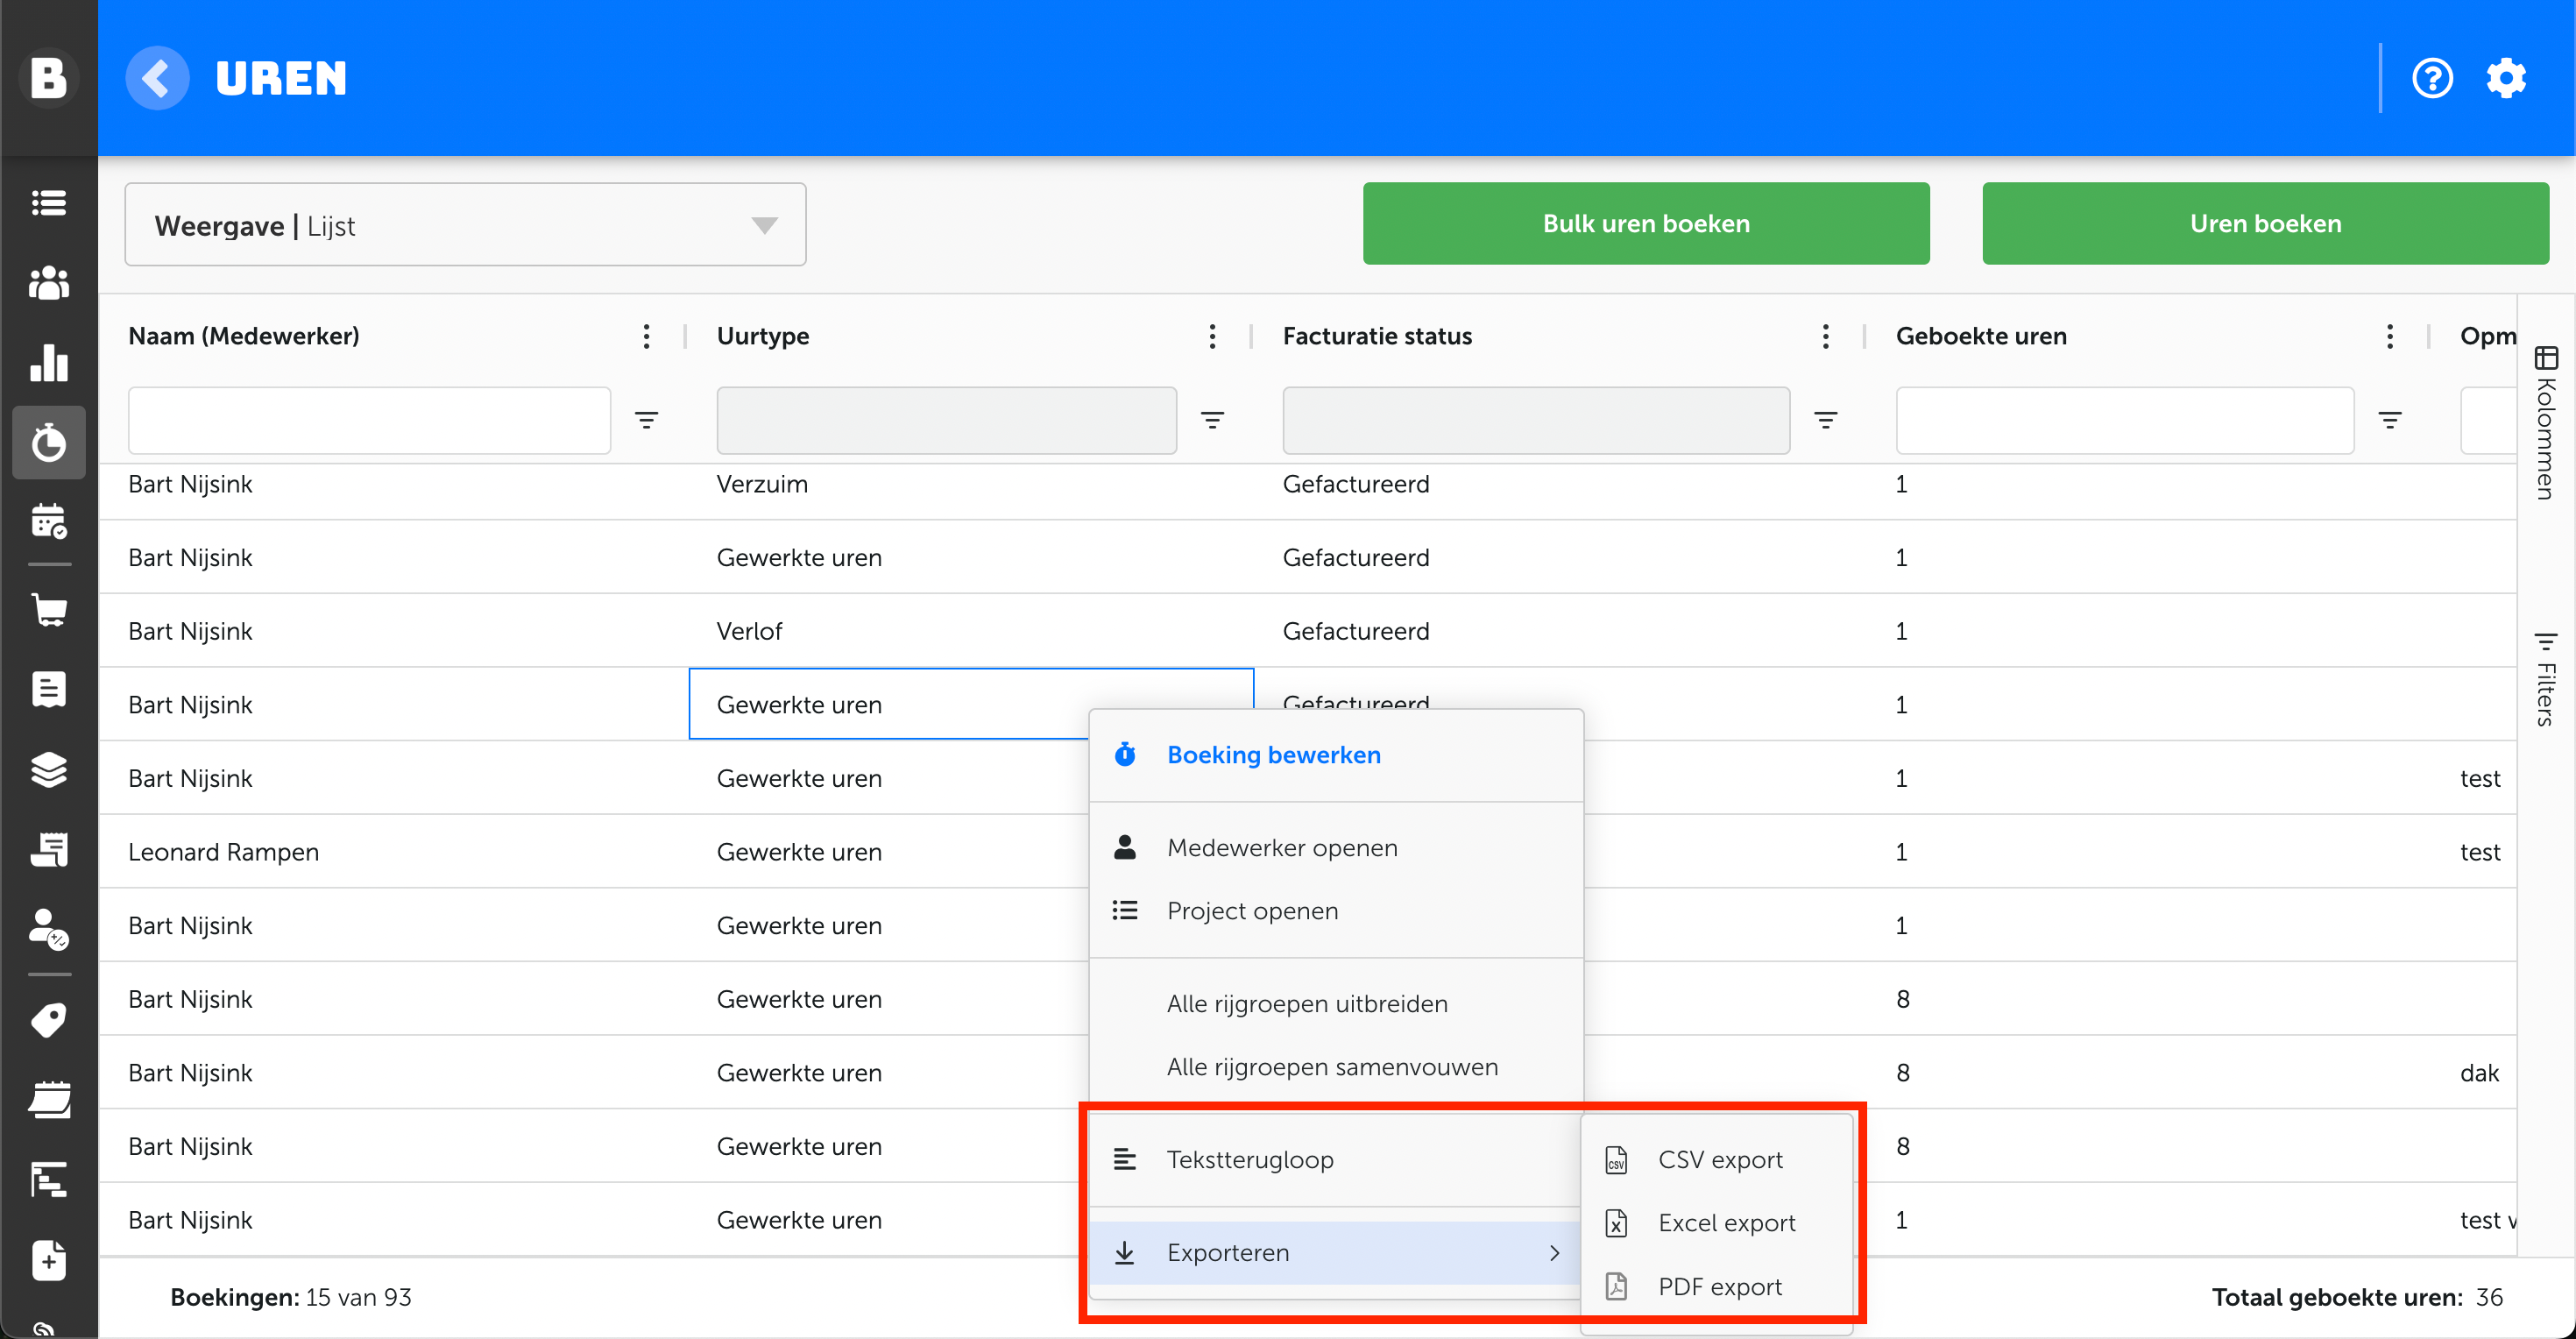Select Project openen menu entry
The width and height of the screenshot is (2576, 1339).
(x=1336, y=911)
